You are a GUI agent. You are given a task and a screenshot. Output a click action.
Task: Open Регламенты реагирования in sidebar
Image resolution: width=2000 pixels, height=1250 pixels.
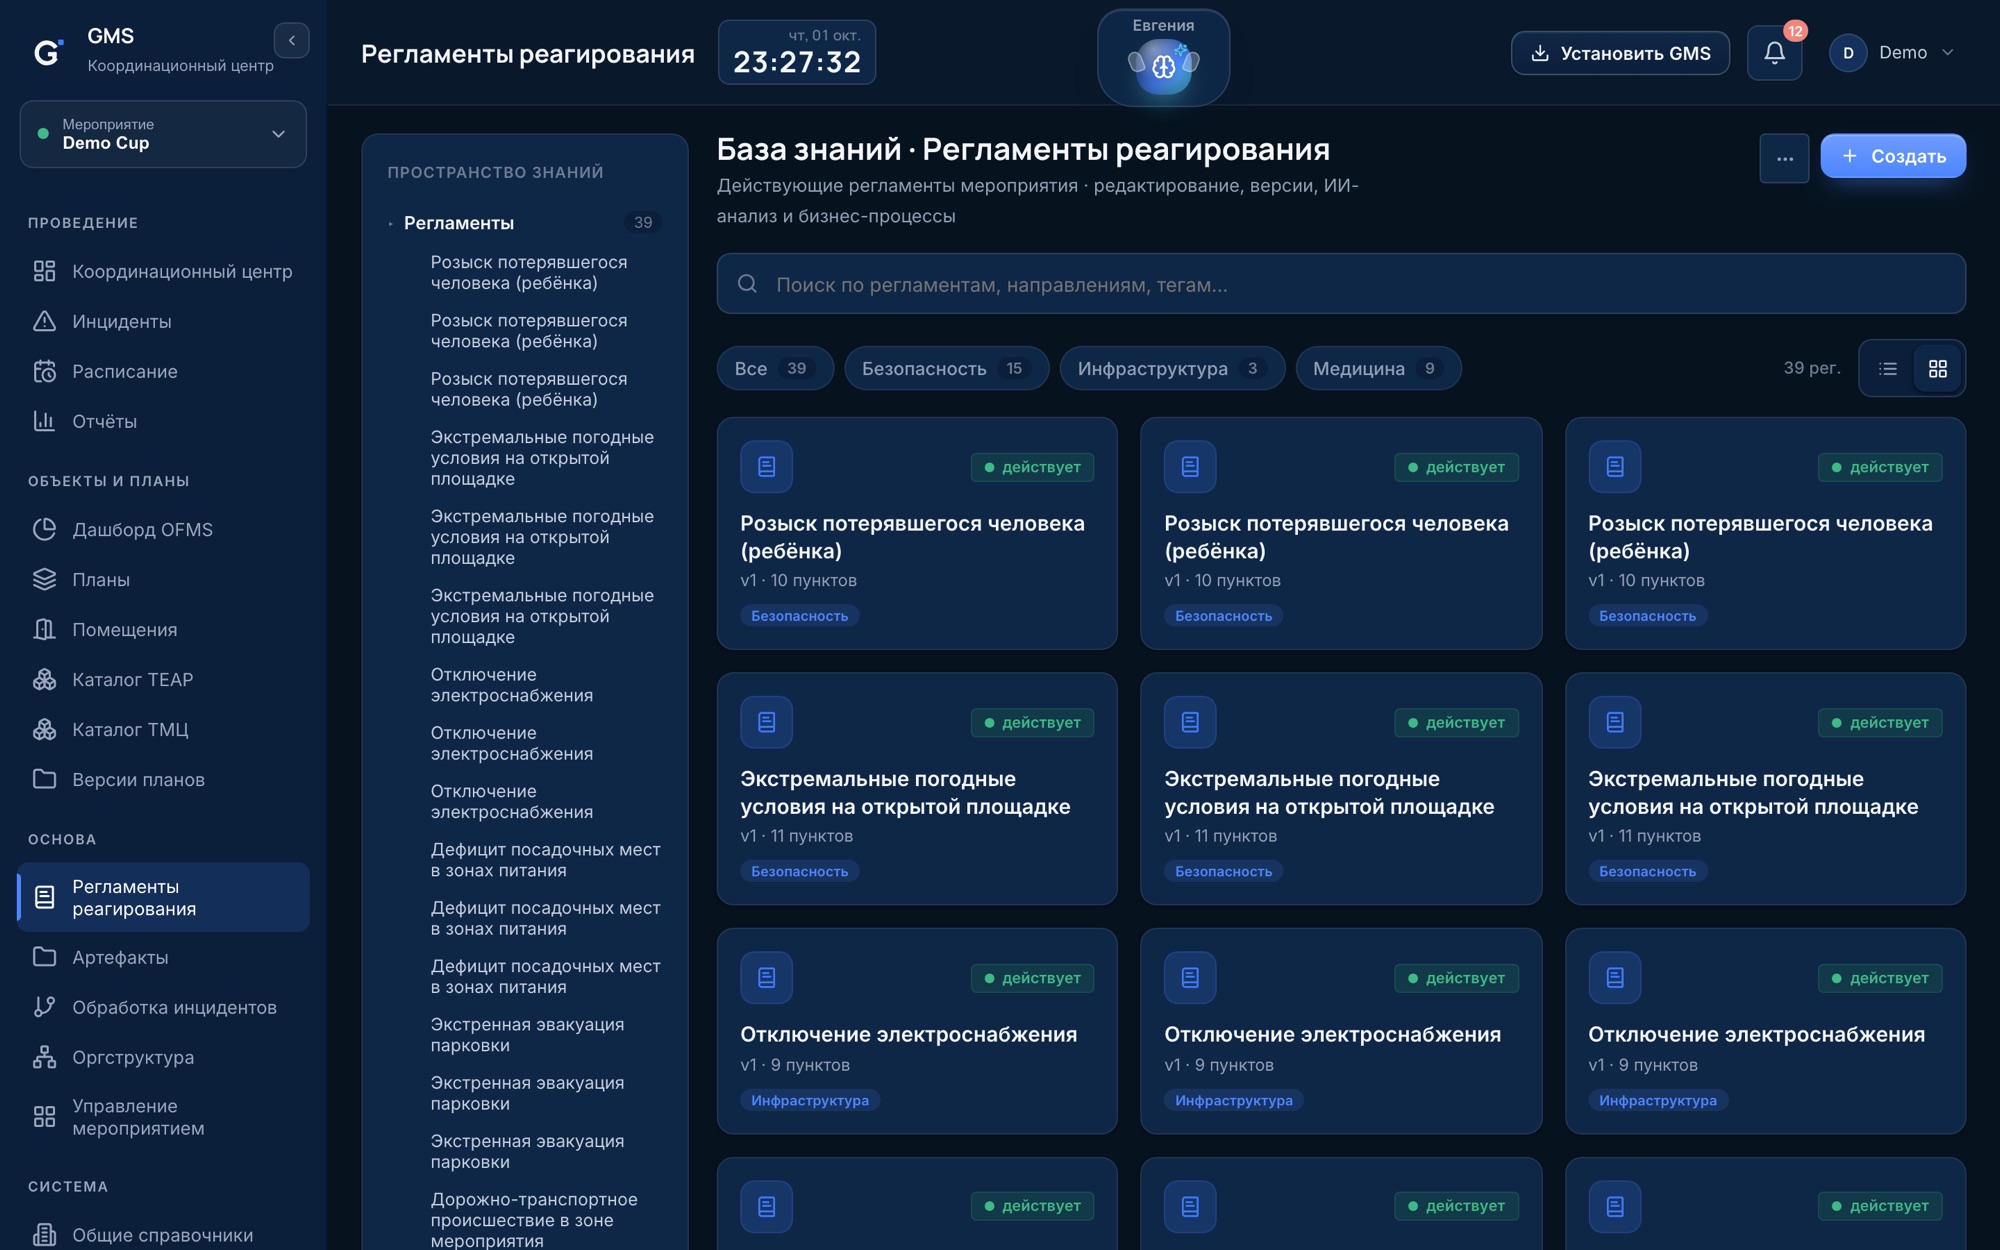pyautogui.click(x=164, y=897)
